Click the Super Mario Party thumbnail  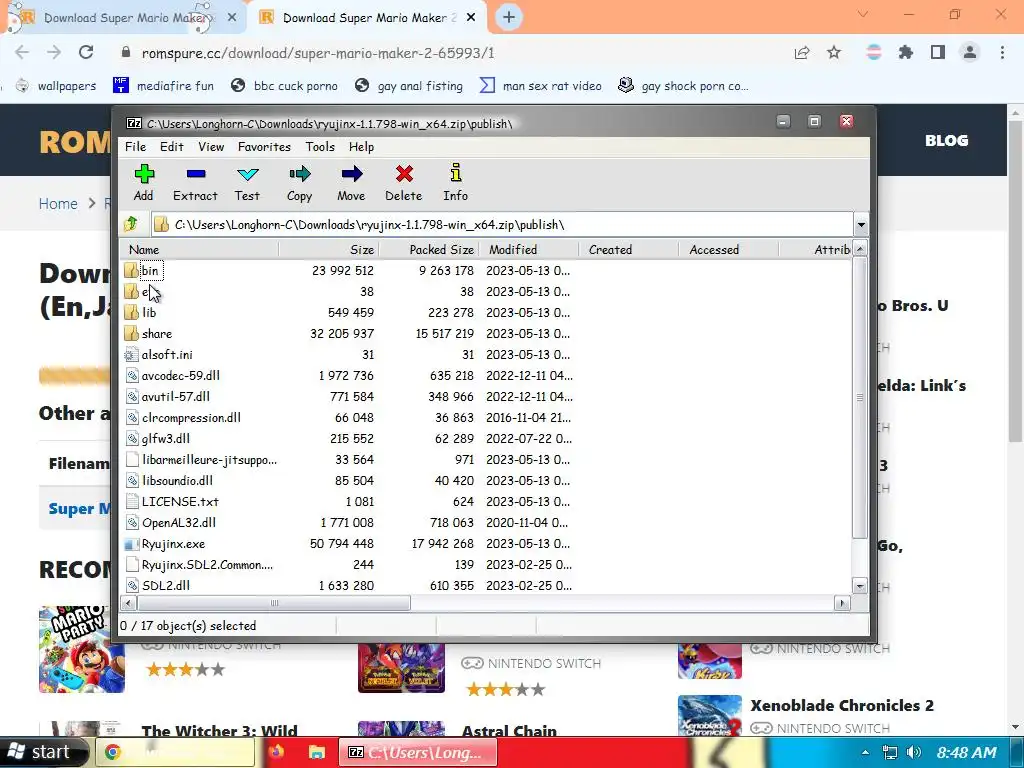(x=82, y=648)
